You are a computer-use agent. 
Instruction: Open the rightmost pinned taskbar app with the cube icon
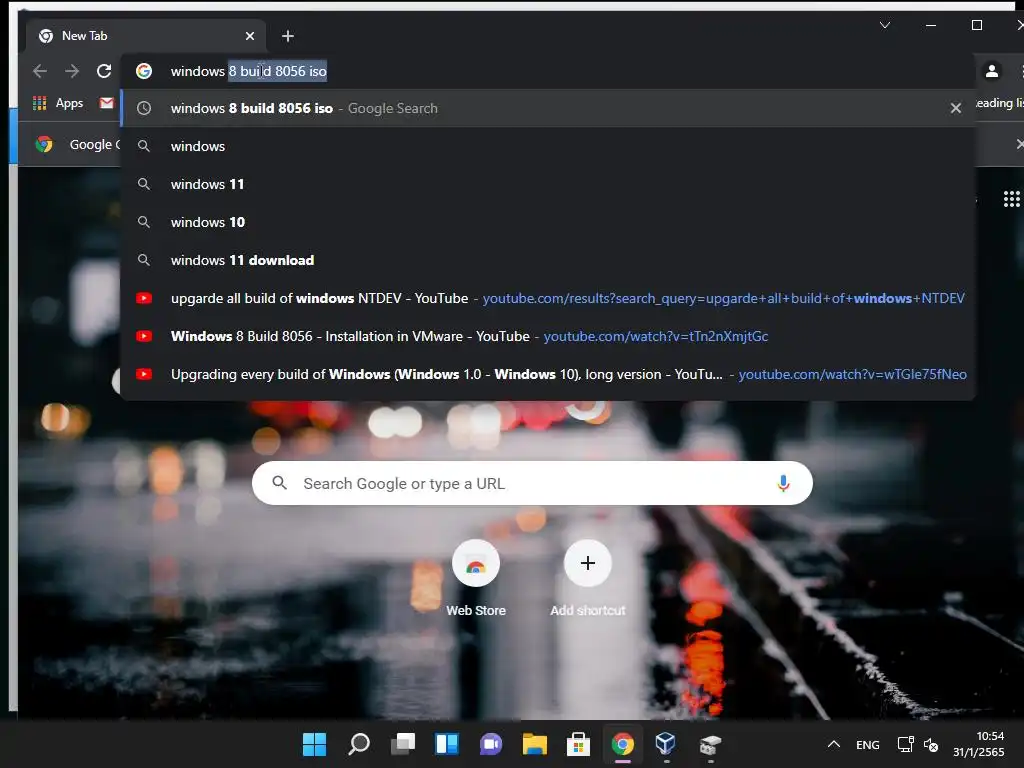710,744
